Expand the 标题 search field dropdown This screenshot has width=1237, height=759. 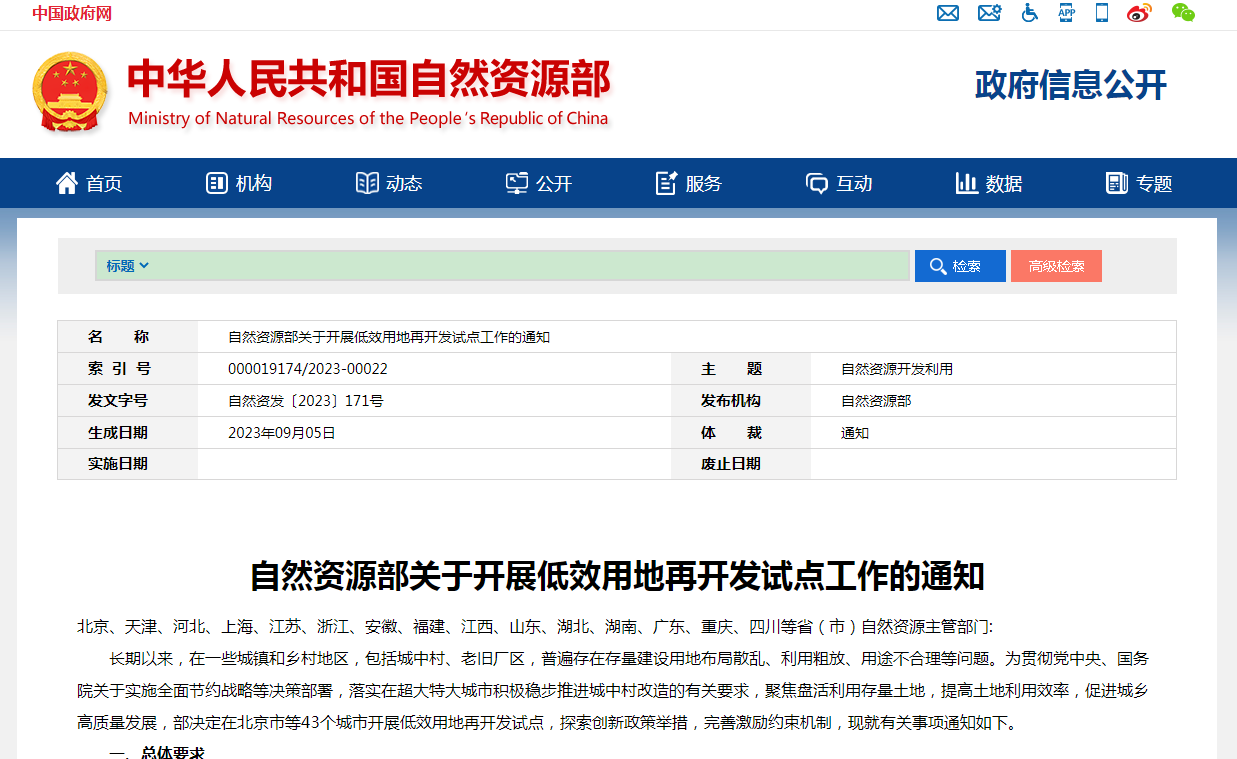(x=128, y=266)
